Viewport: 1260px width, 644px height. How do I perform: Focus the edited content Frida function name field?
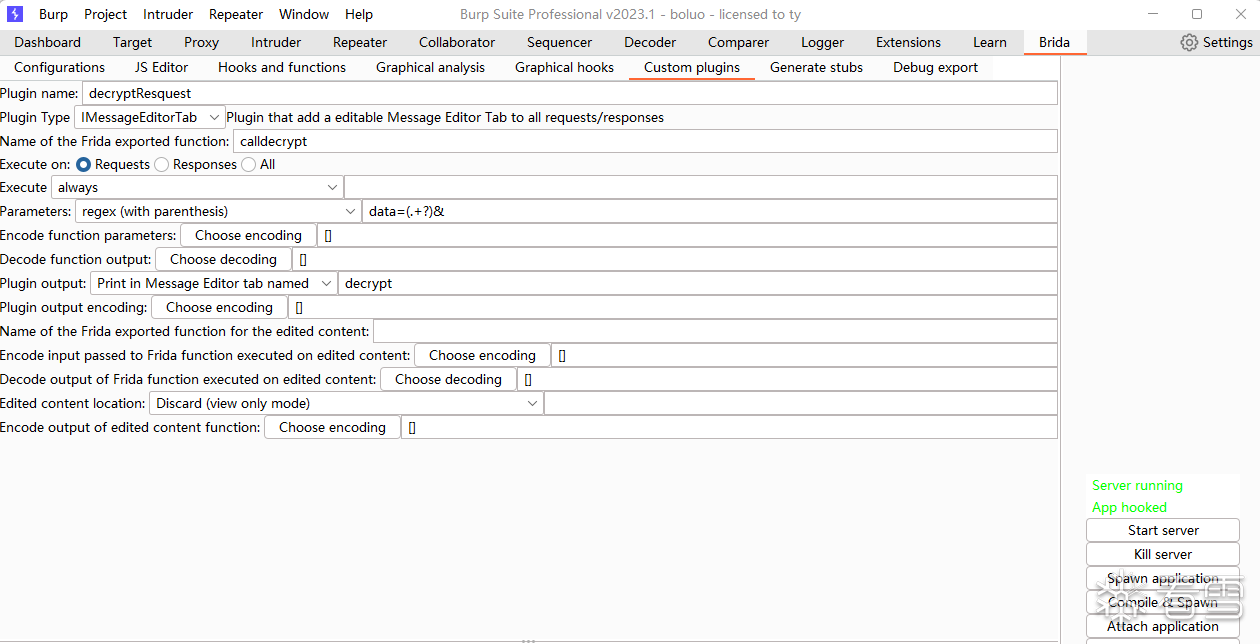coord(715,331)
